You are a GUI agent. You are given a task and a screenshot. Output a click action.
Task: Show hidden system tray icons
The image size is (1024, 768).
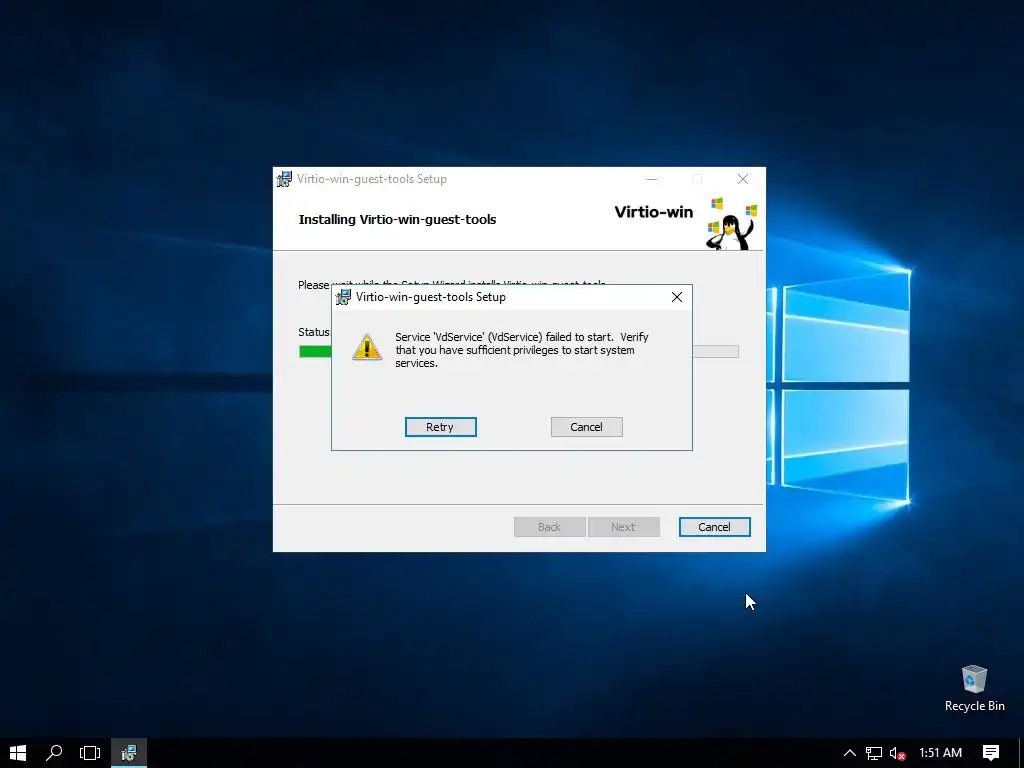point(850,753)
